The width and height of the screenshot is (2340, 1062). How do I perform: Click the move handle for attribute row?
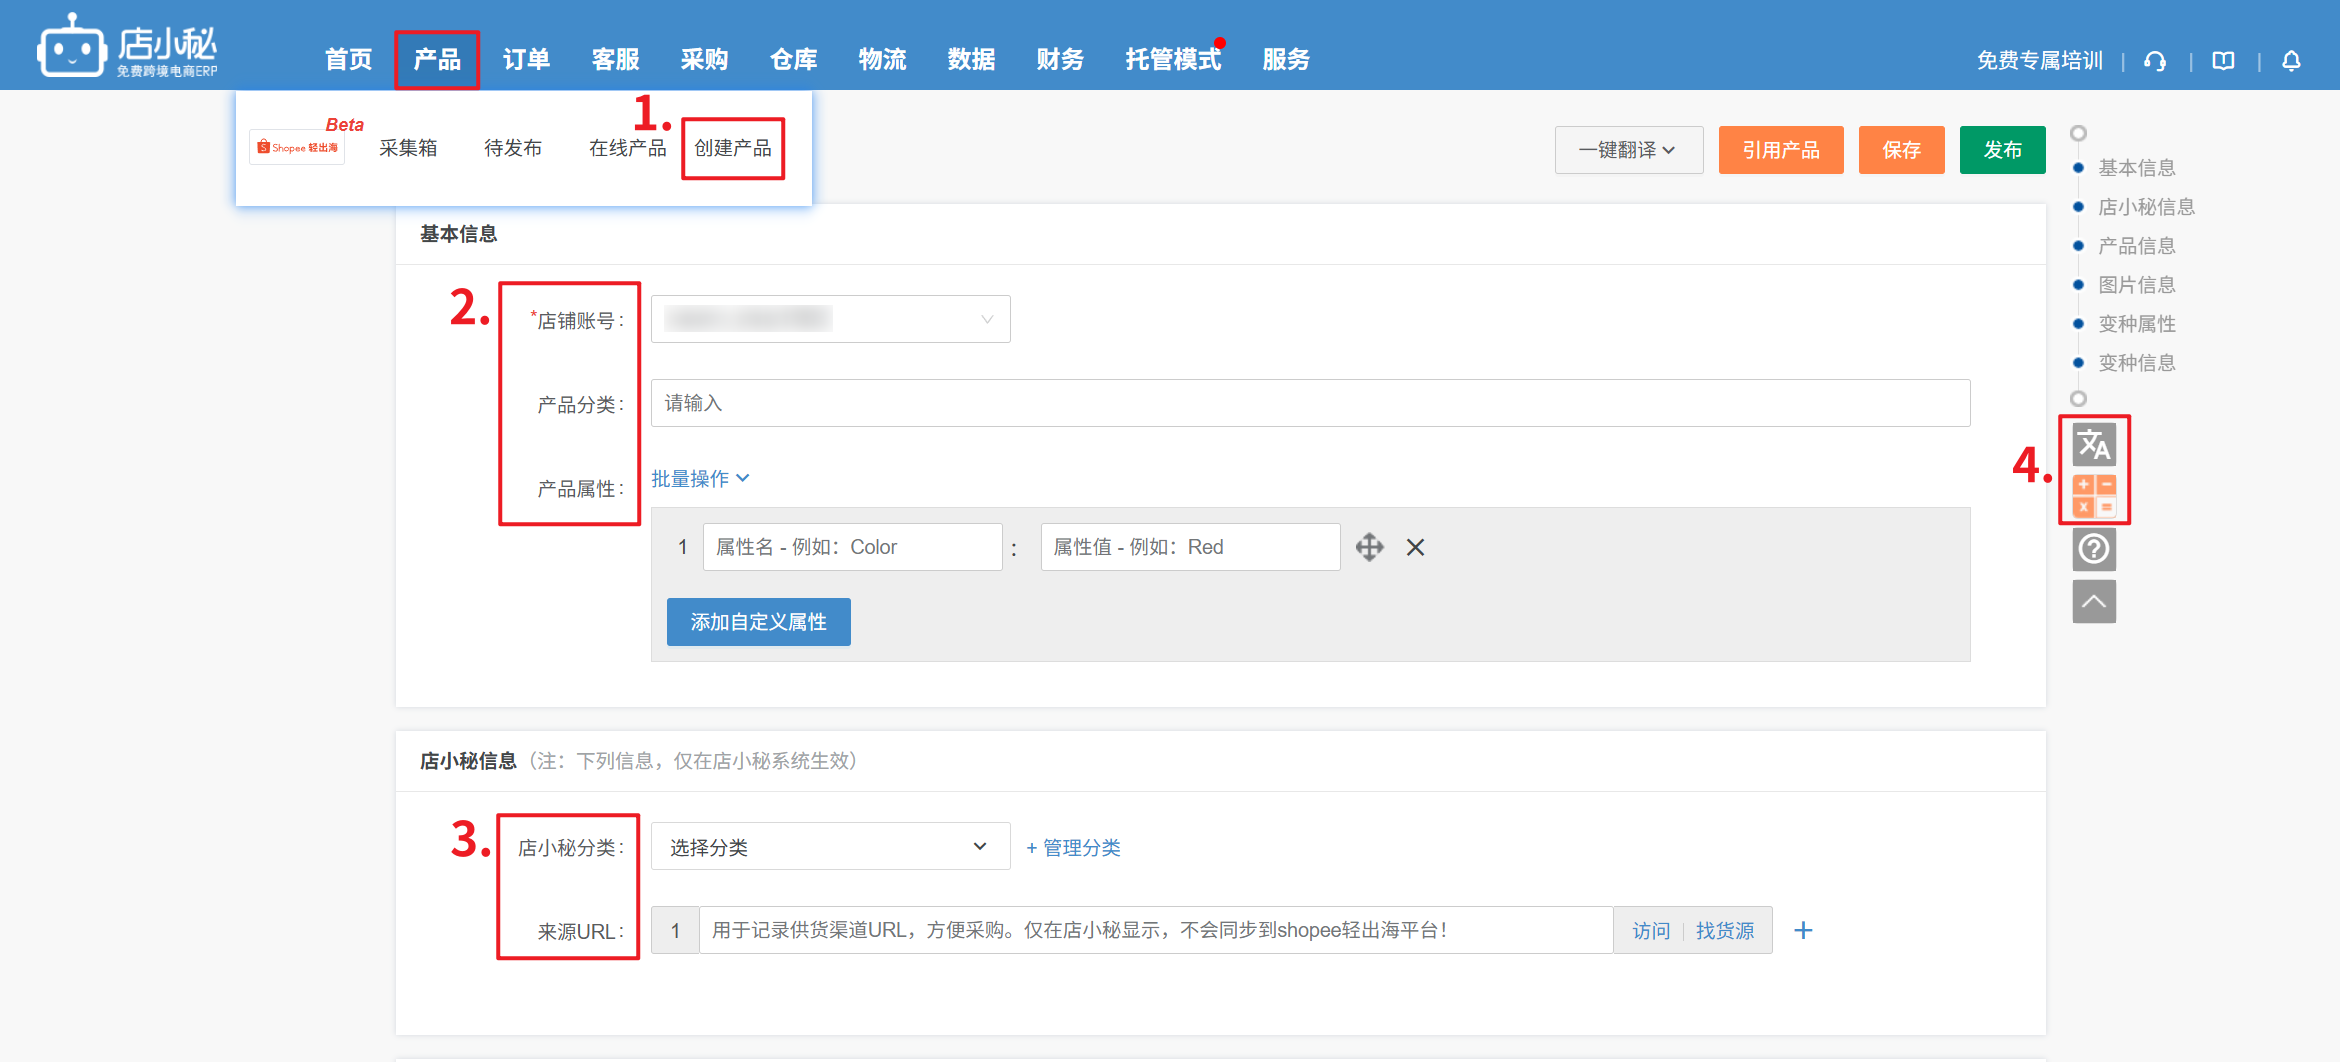(x=1369, y=547)
